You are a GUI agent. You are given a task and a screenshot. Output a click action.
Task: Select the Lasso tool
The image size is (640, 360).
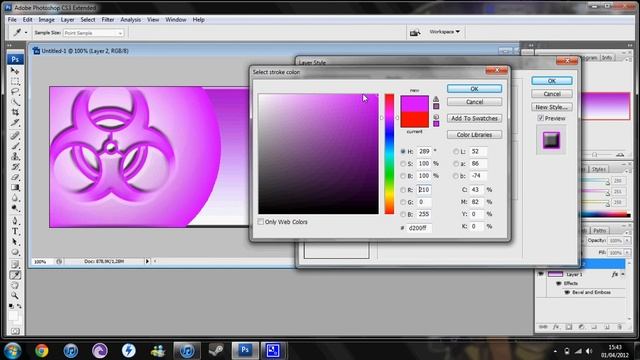click(x=15, y=91)
